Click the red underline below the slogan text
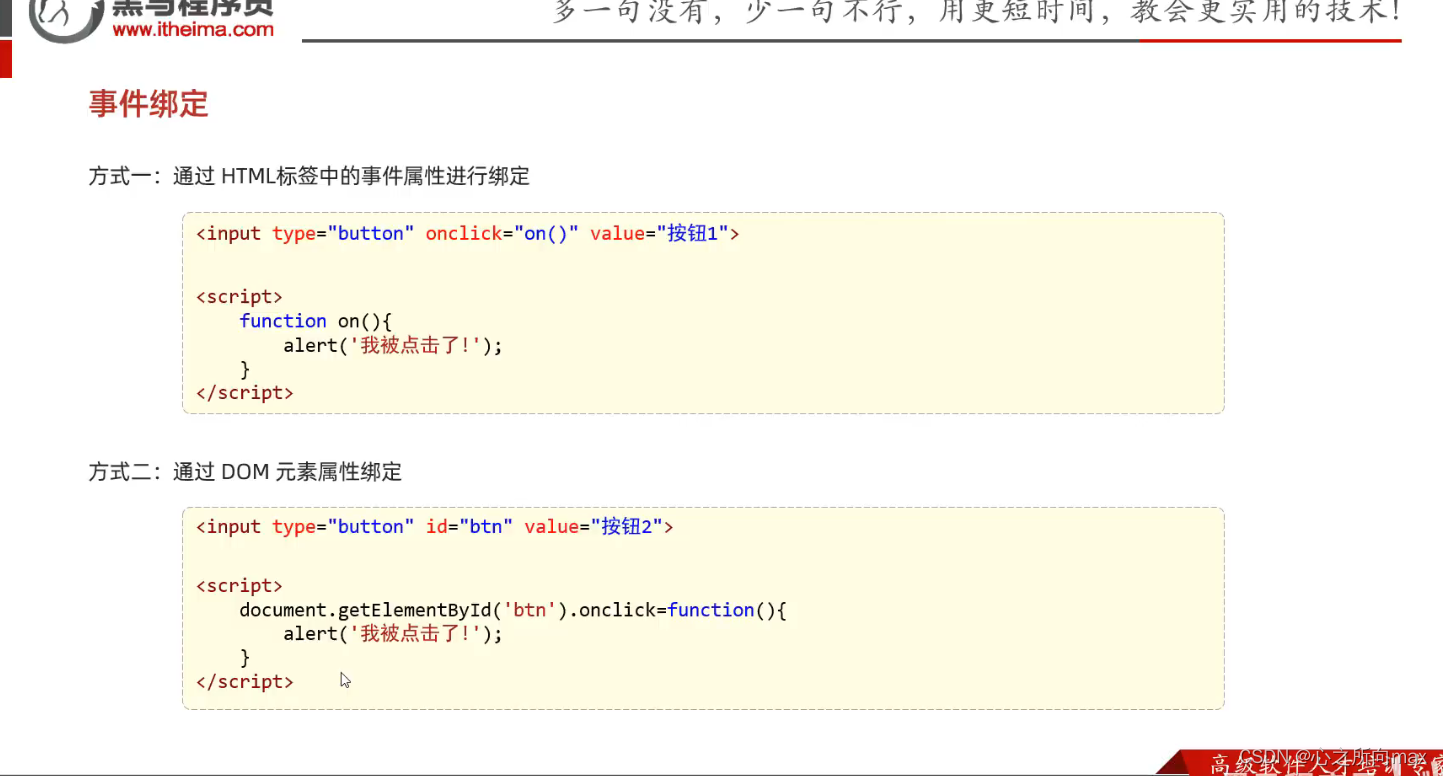This screenshot has height=776, width=1443. 1270,41
